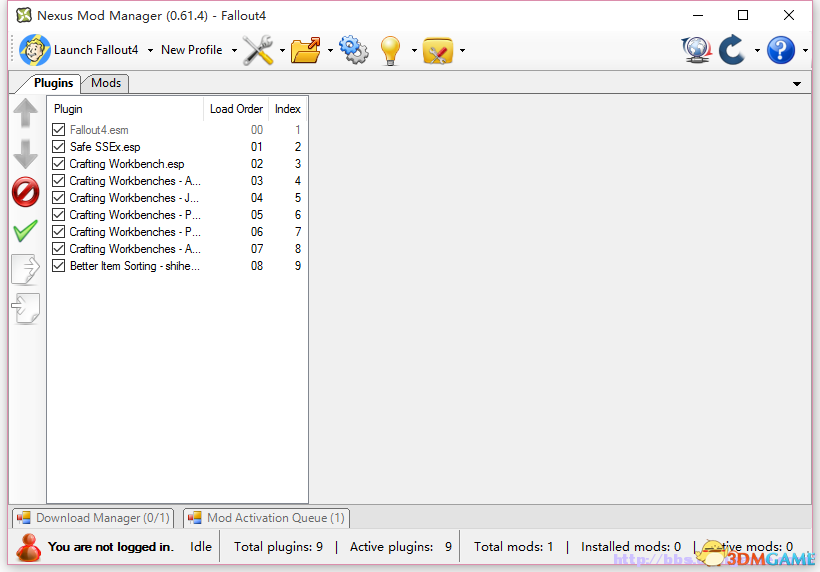
Task: Toggle the Crafting Workbench.esp checkbox
Action: pyautogui.click(x=59, y=164)
